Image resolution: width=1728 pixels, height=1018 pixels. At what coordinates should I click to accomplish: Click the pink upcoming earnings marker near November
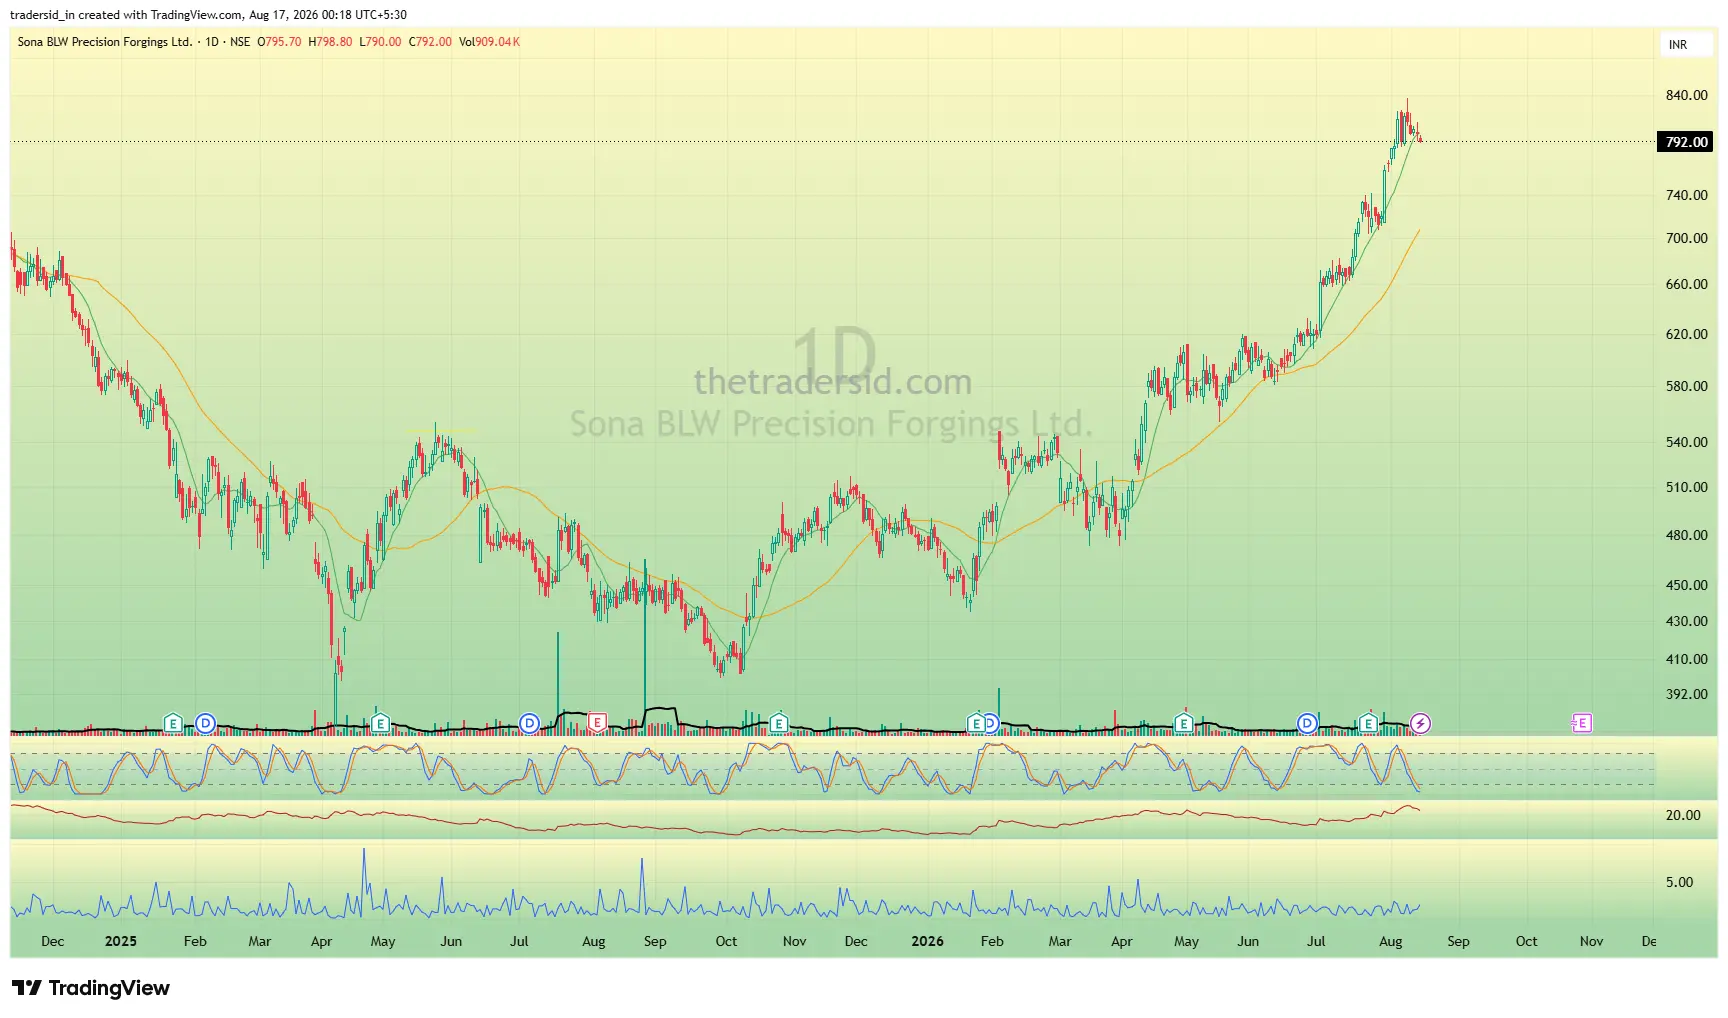tap(1581, 723)
